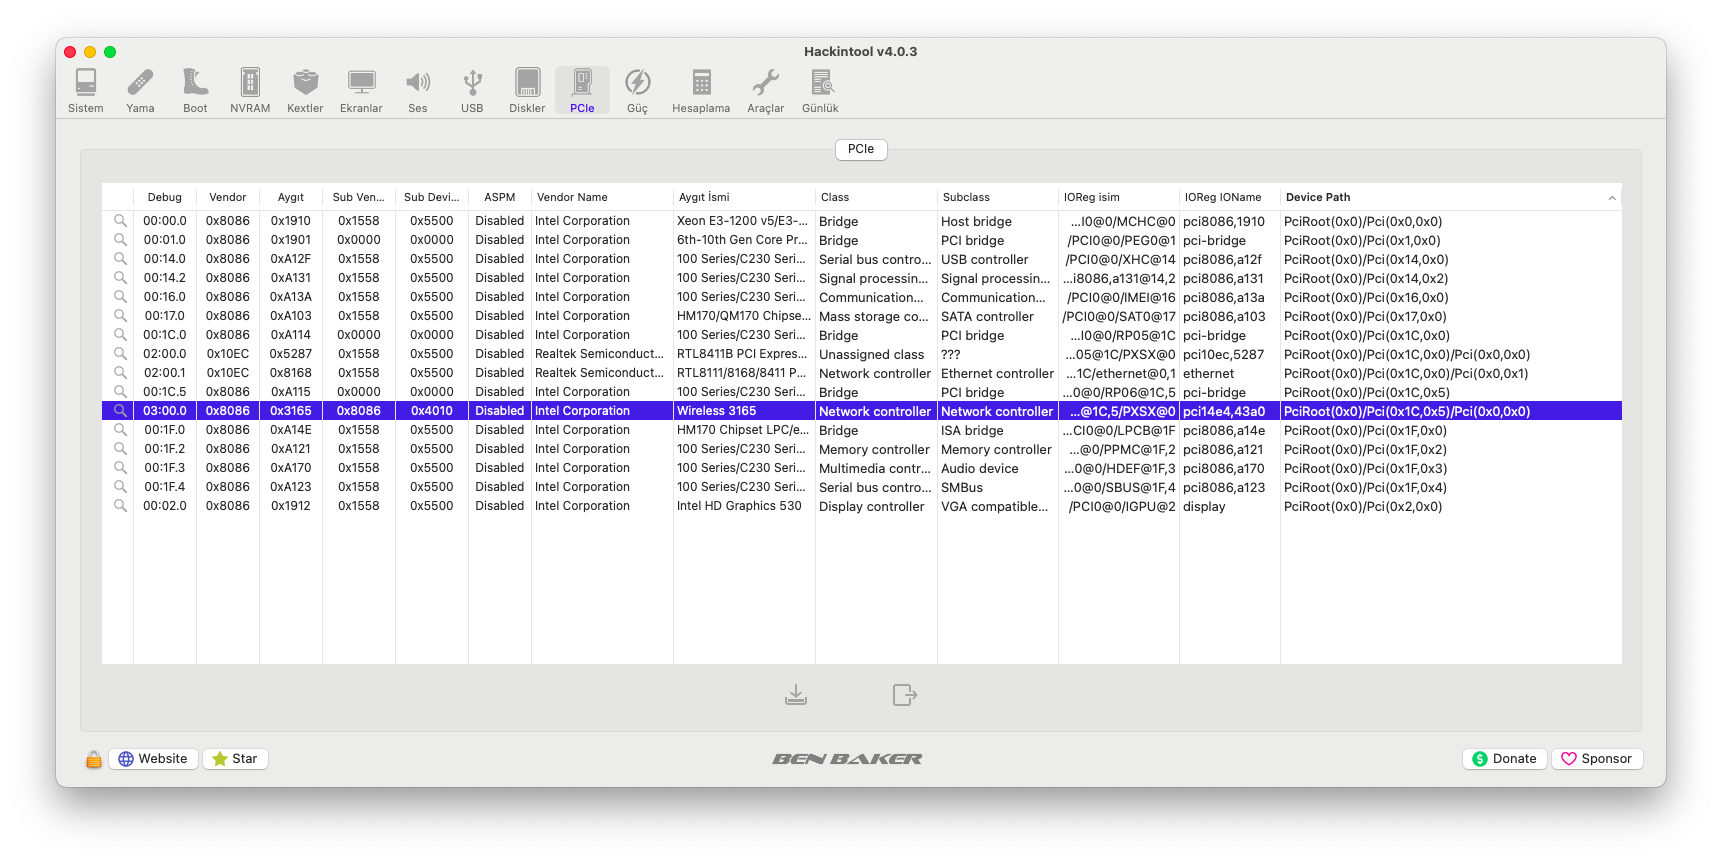Click the Website button
This screenshot has height=861, width=1722.
pyautogui.click(x=153, y=759)
